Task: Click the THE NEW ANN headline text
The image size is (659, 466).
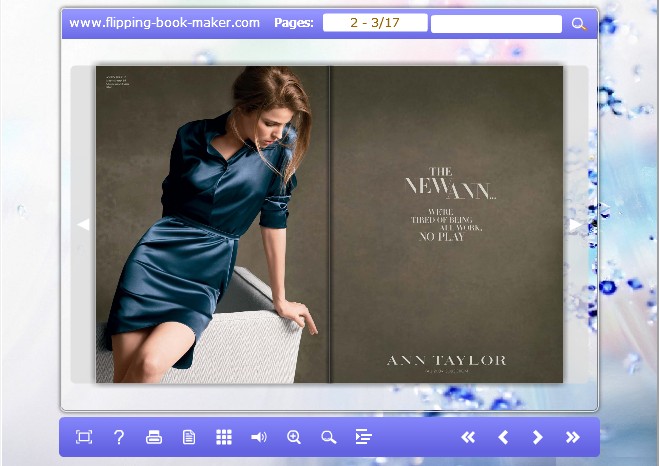Action: click(x=450, y=184)
